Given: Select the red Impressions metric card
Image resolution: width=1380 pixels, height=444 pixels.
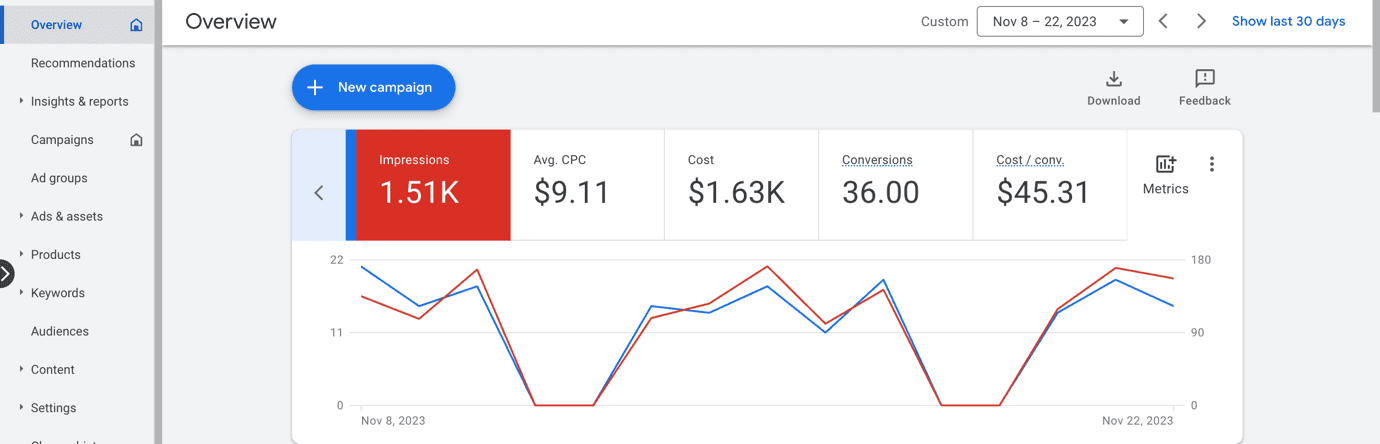Looking at the screenshot, I should coord(432,185).
